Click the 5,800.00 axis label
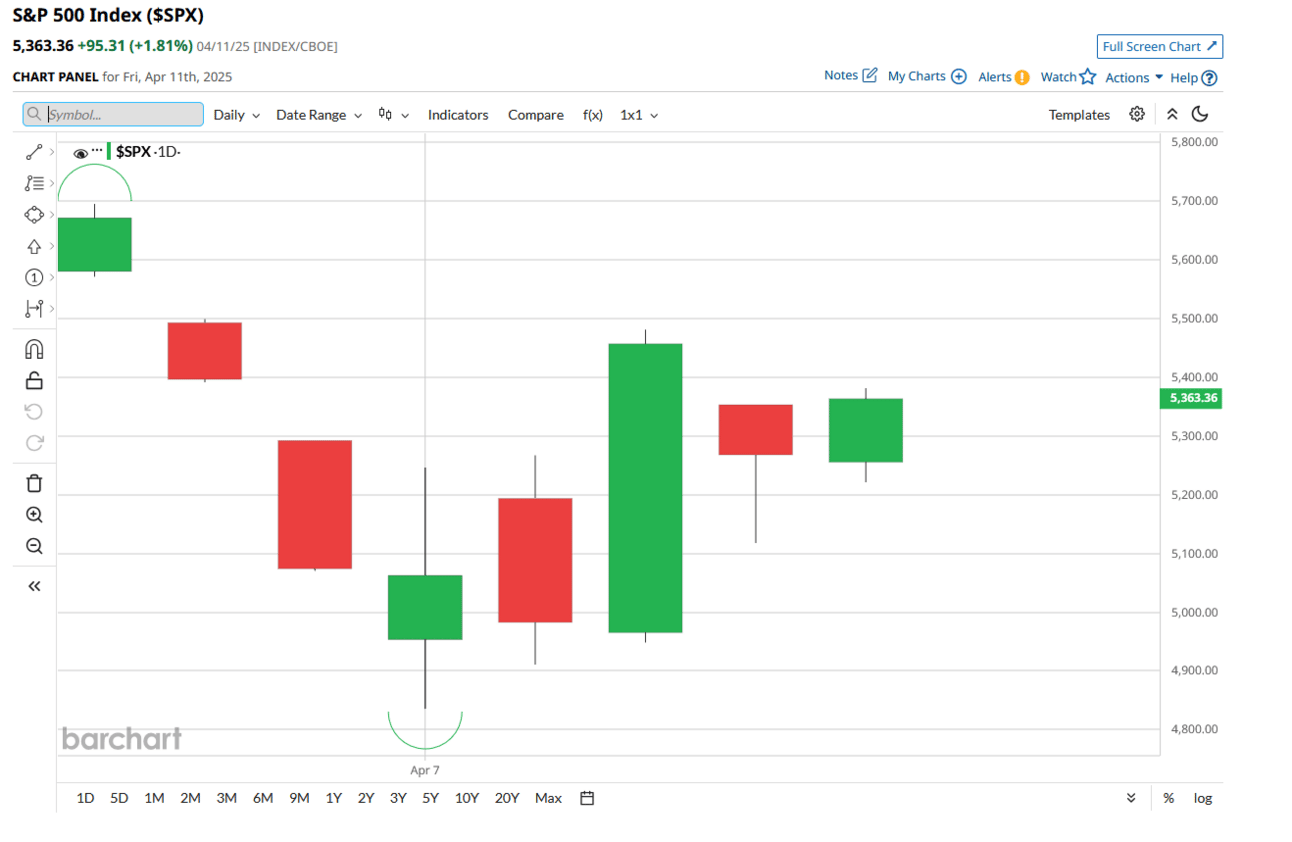Viewport: 1292px width, 842px height. click(x=1193, y=142)
